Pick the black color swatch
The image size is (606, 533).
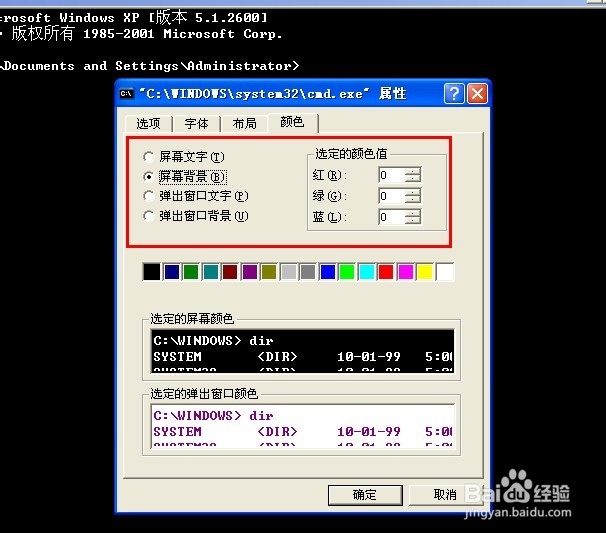pos(152,272)
